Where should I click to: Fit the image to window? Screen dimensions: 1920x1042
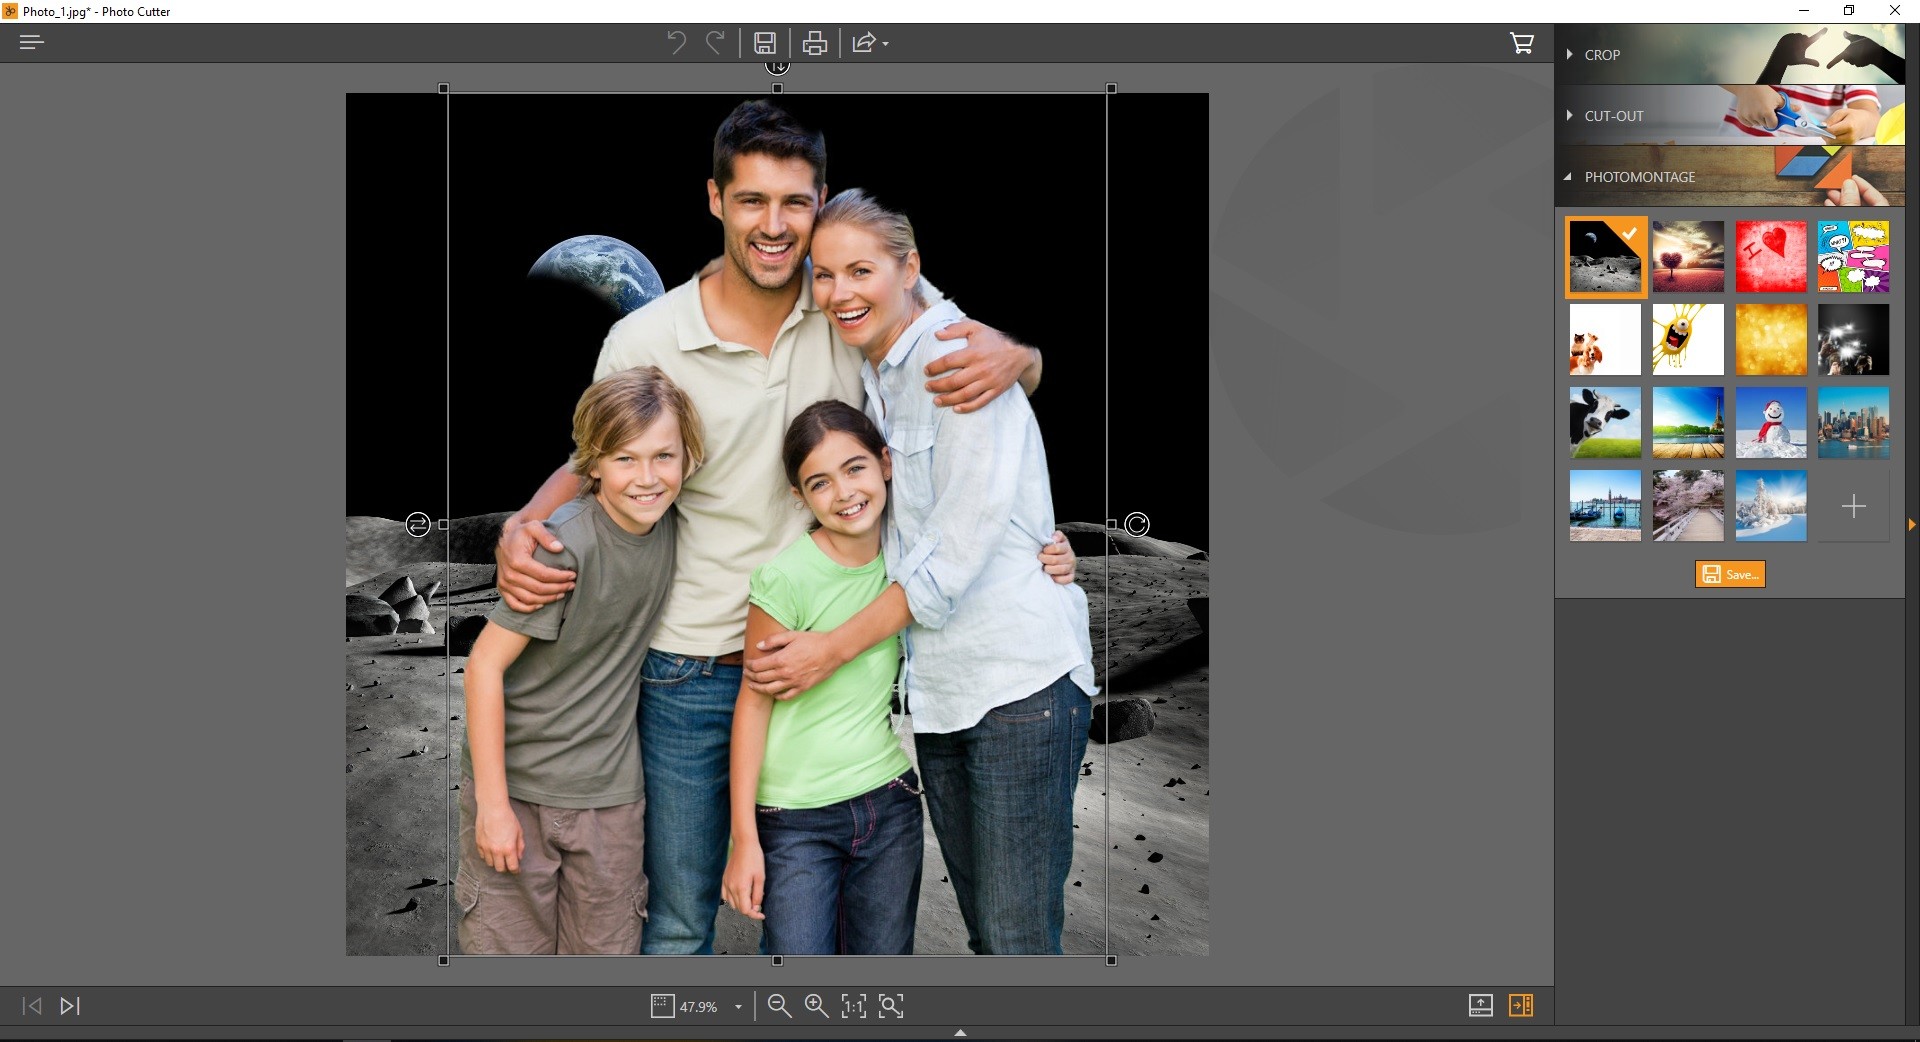[x=891, y=1006]
